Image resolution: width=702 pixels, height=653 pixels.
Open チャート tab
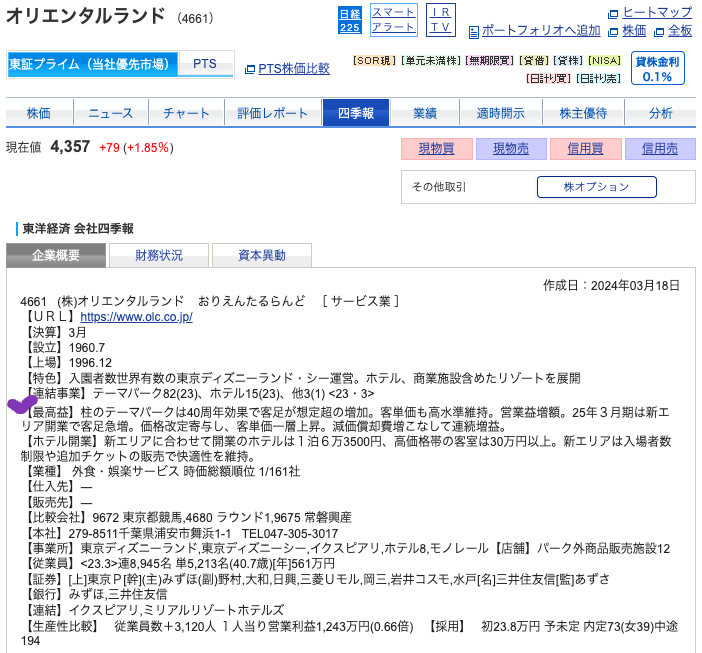(186, 113)
